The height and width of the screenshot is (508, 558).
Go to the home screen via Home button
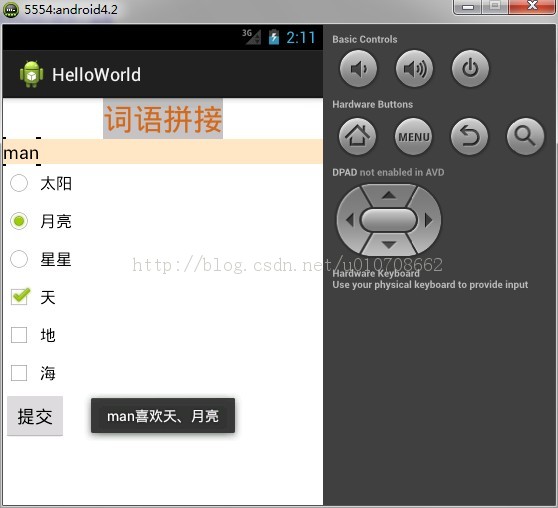click(357, 136)
